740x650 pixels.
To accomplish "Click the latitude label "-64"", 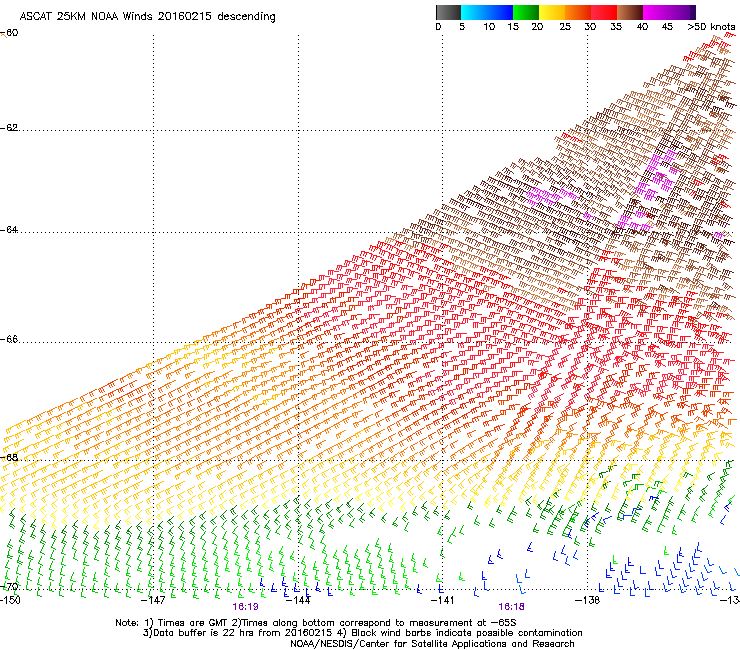I will [x=9, y=230].
